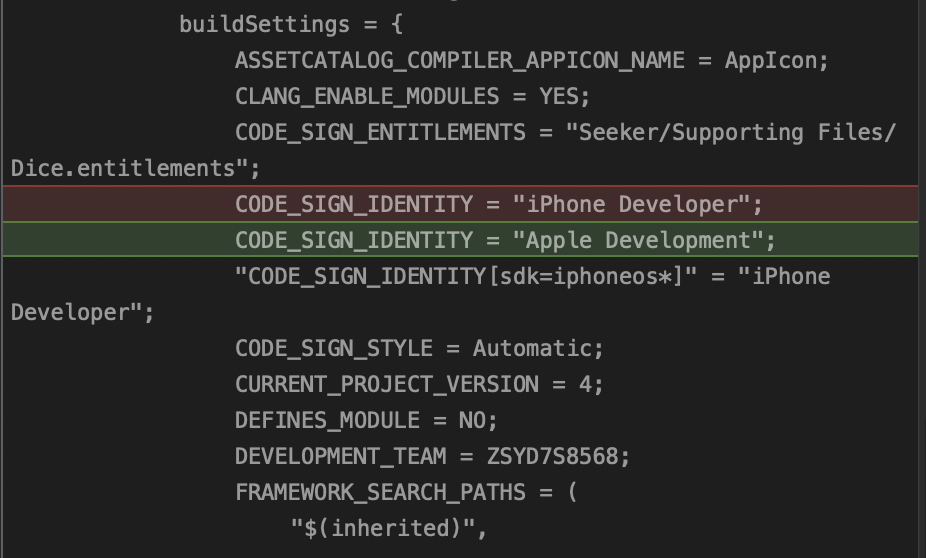Click the FRAMEWORK_SEARCH_PATHS key
Screen dimensions: 926x558
393,492
